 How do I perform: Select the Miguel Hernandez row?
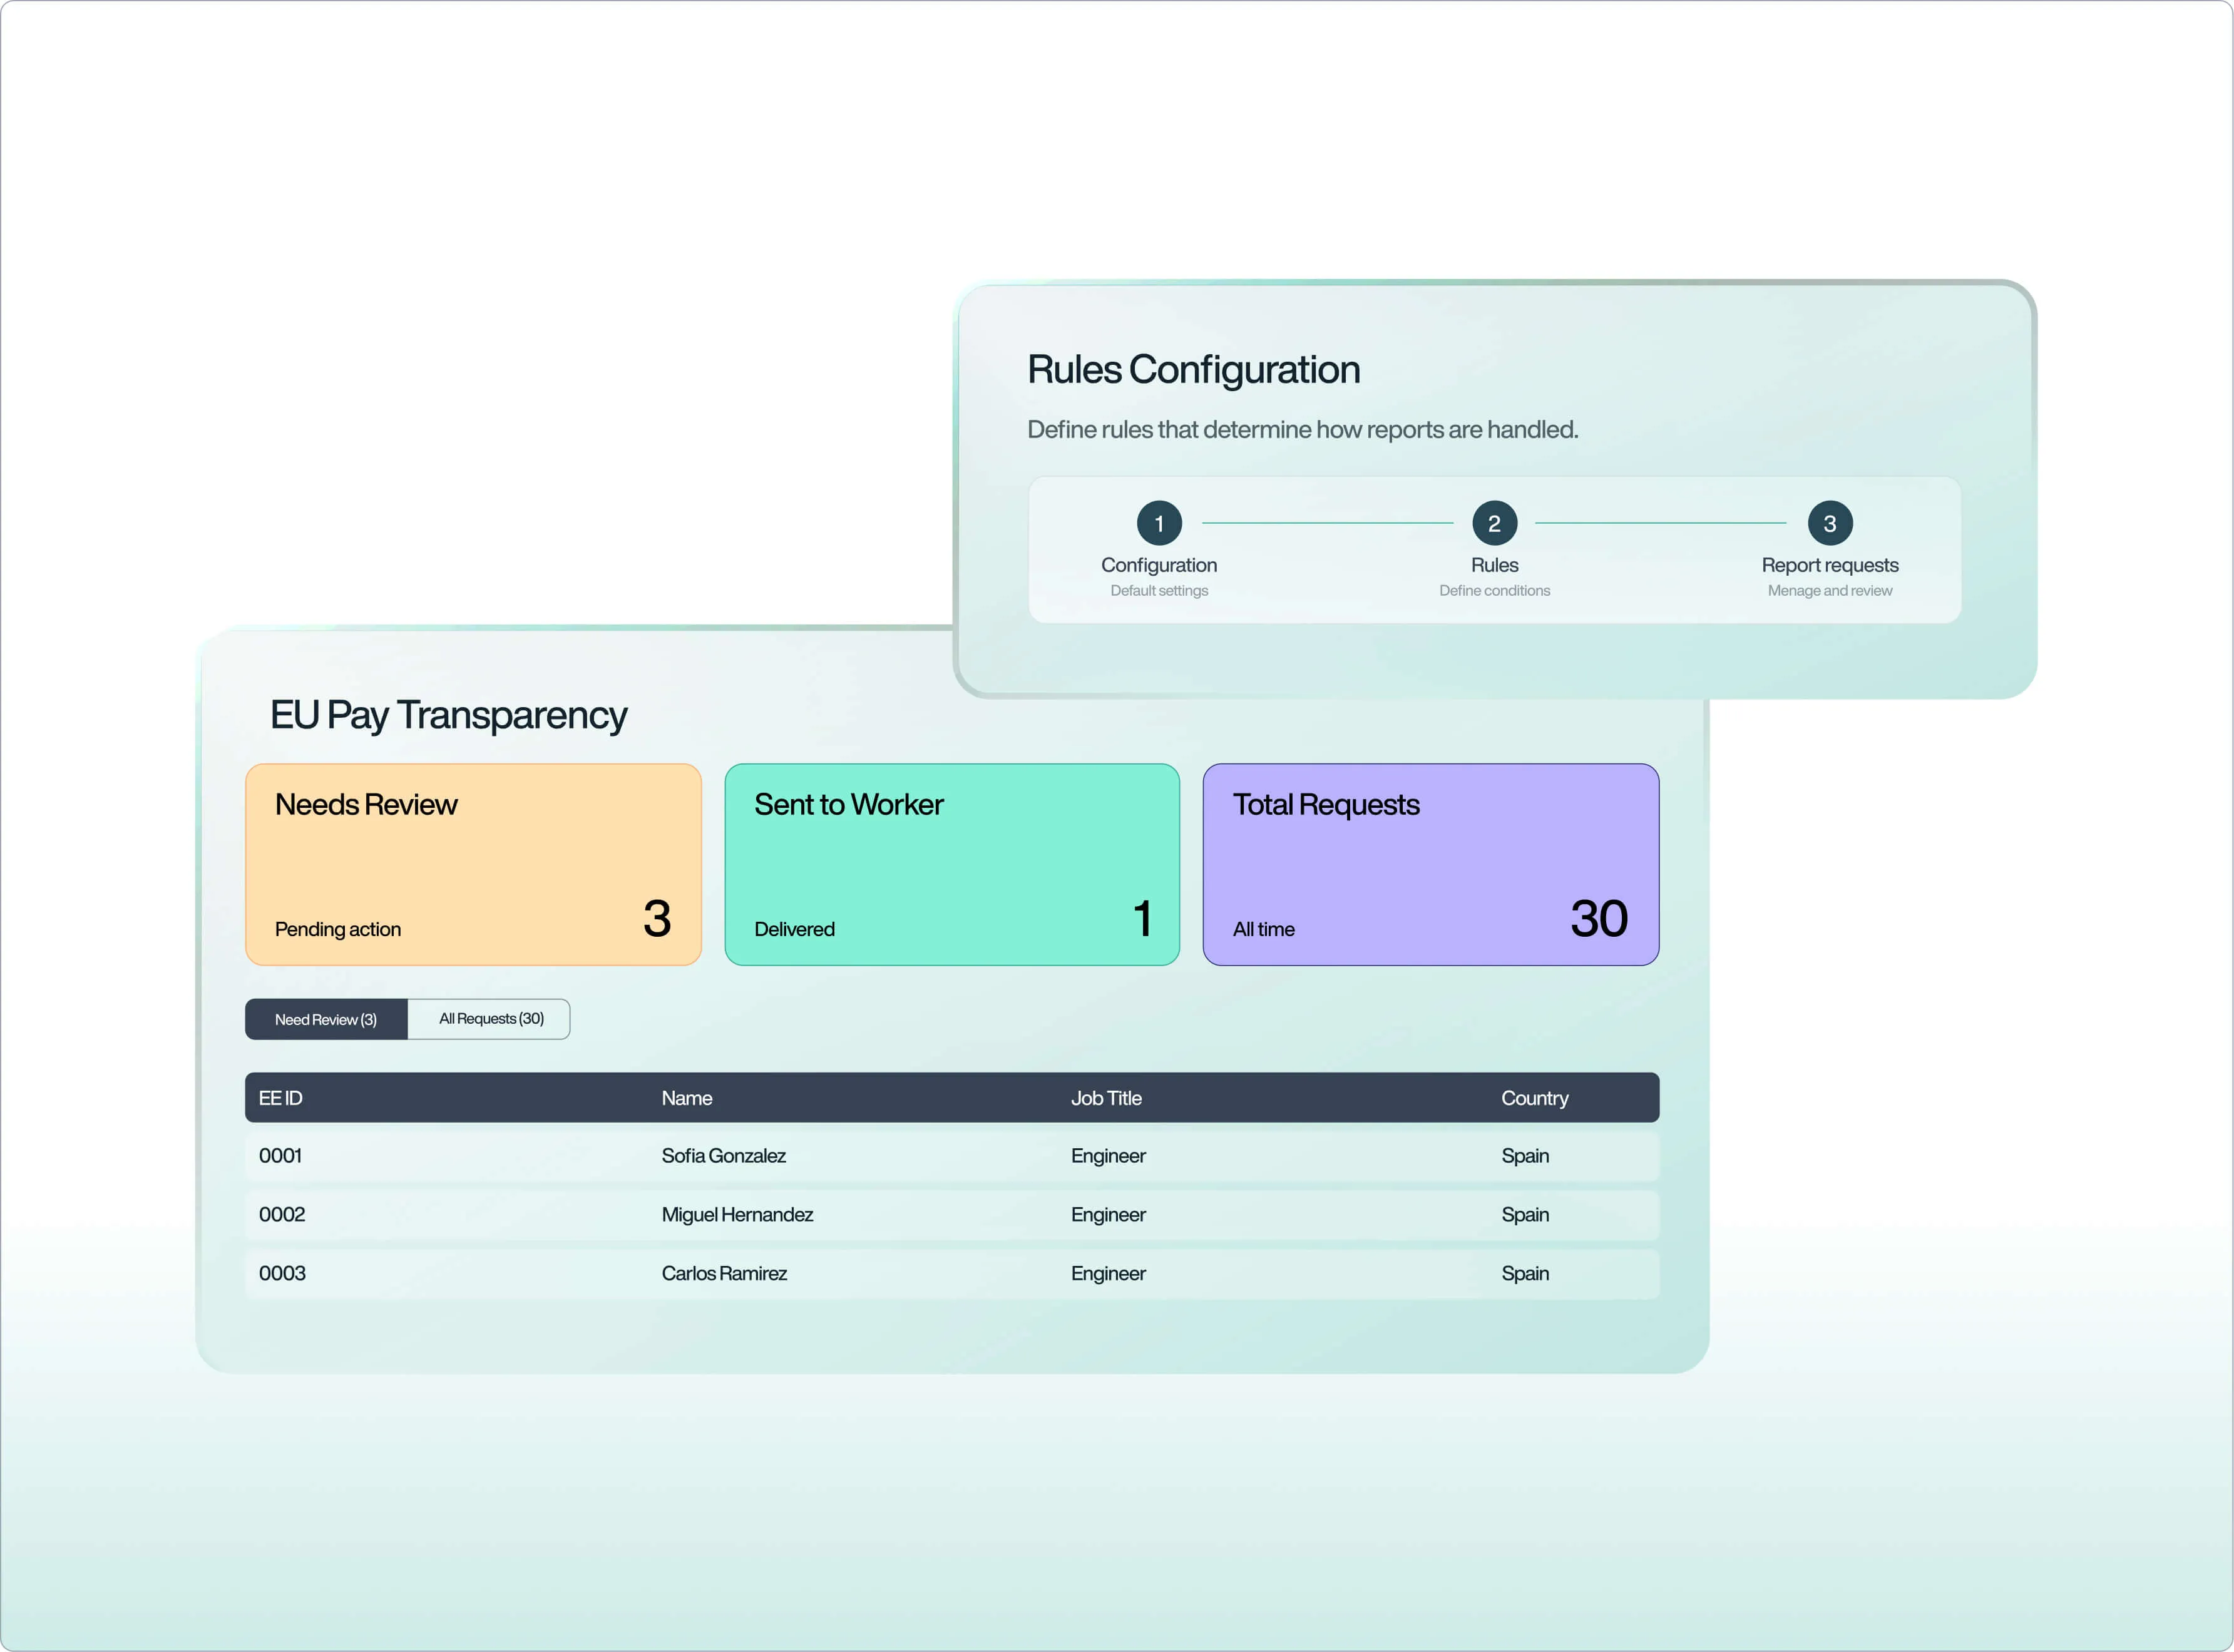tap(952, 1215)
